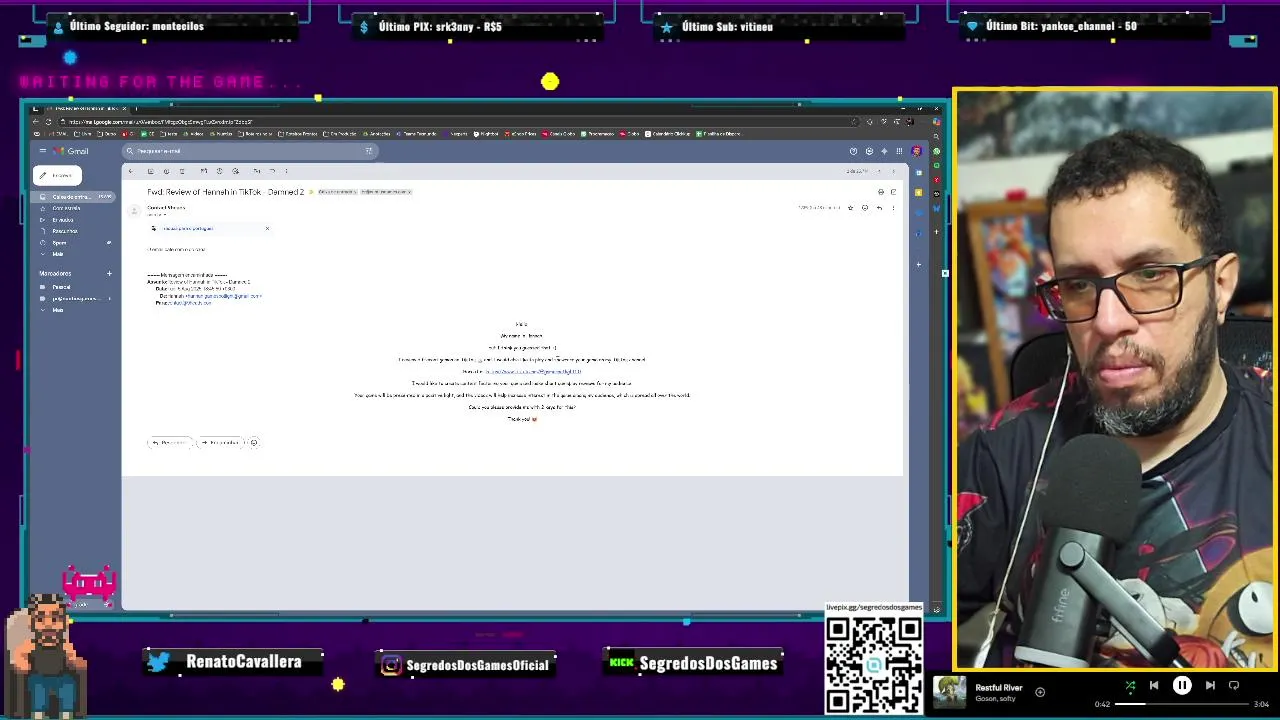Viewport: 1280px width, 720px height.
Task: Open Move to folder icon
Action: point(256,171)
